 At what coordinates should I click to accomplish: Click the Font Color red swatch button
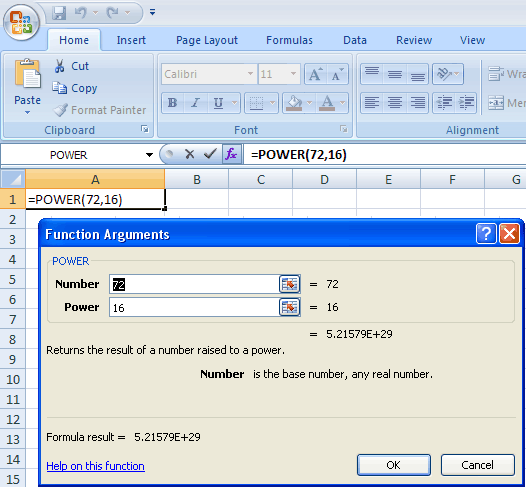point(327,103)
